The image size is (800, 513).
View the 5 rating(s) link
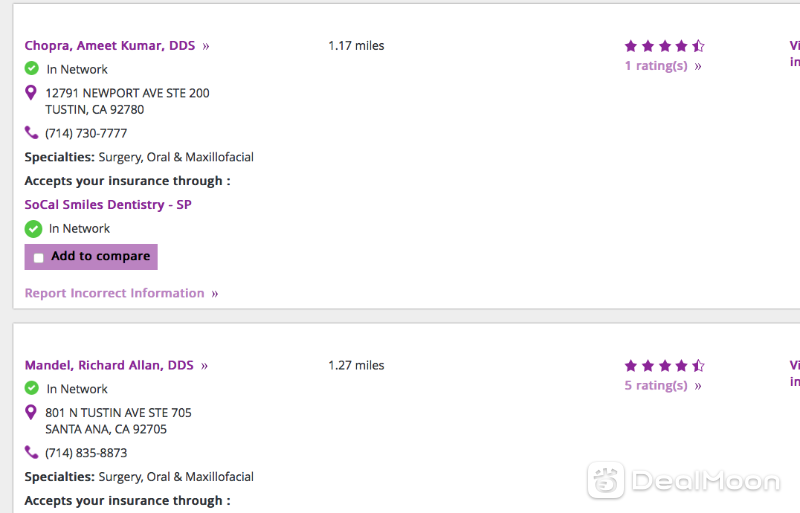pyautogui.click(x=656, y=385)
